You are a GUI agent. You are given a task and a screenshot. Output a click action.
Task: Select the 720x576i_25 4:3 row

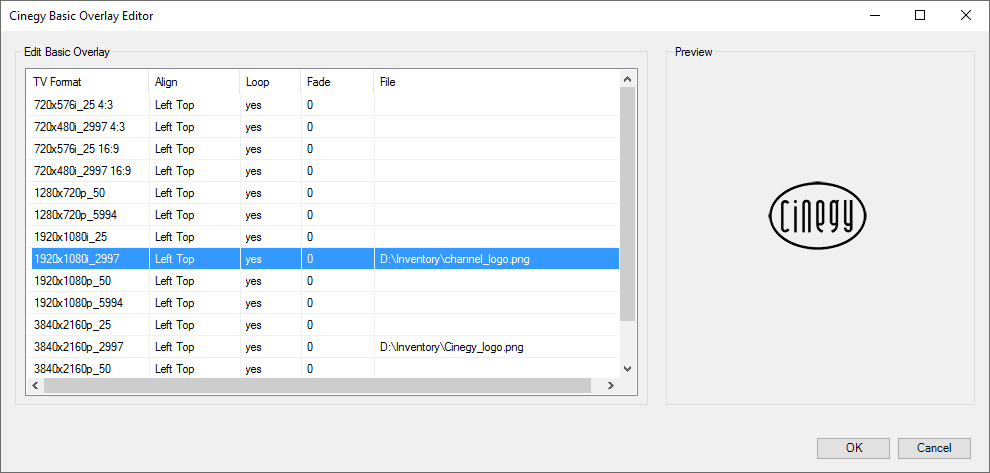tap(325, 105)
